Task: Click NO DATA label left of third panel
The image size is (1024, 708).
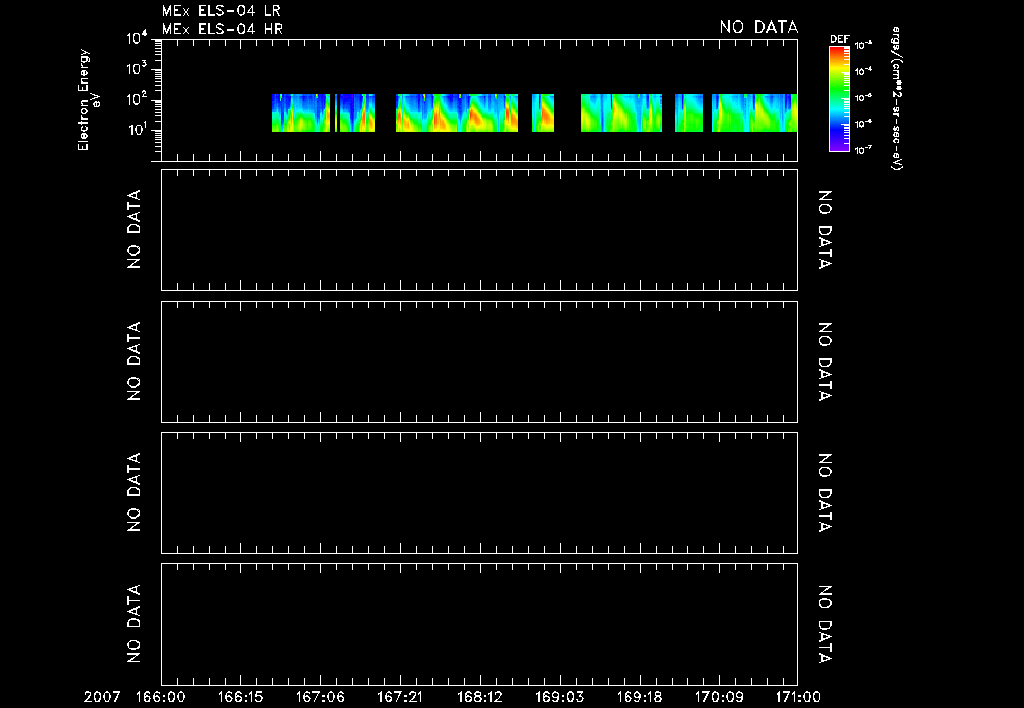Action: (134, 361)
